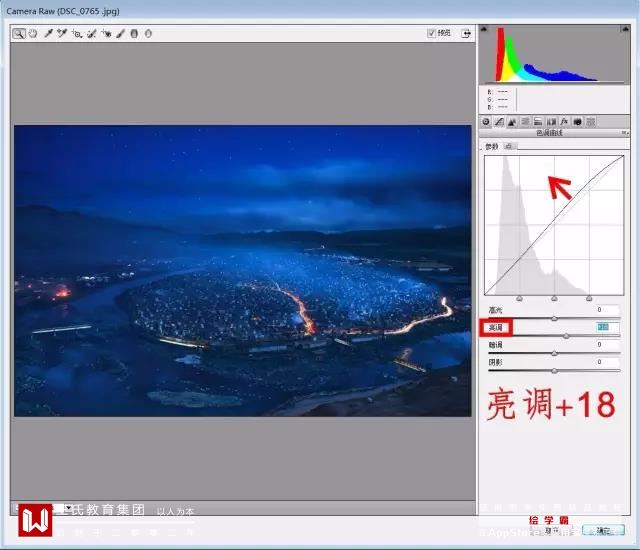640x550 pixels.
Task: Click the RGB histogram display
Action: [554, 53]
